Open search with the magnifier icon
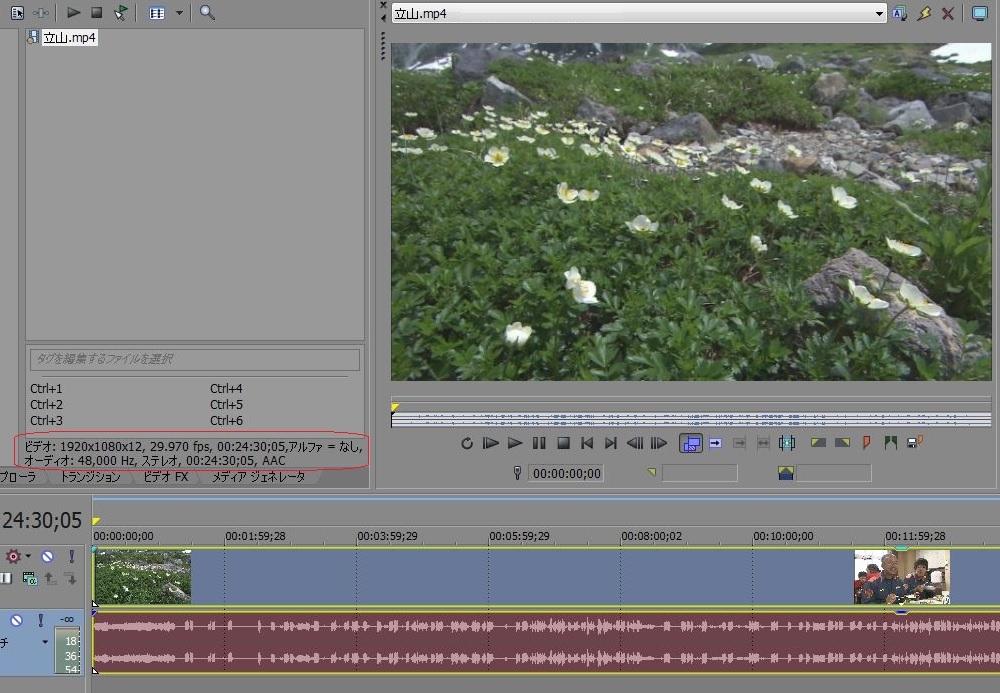This screenshot has width=1000, height=693. click(x=207, y=13)
